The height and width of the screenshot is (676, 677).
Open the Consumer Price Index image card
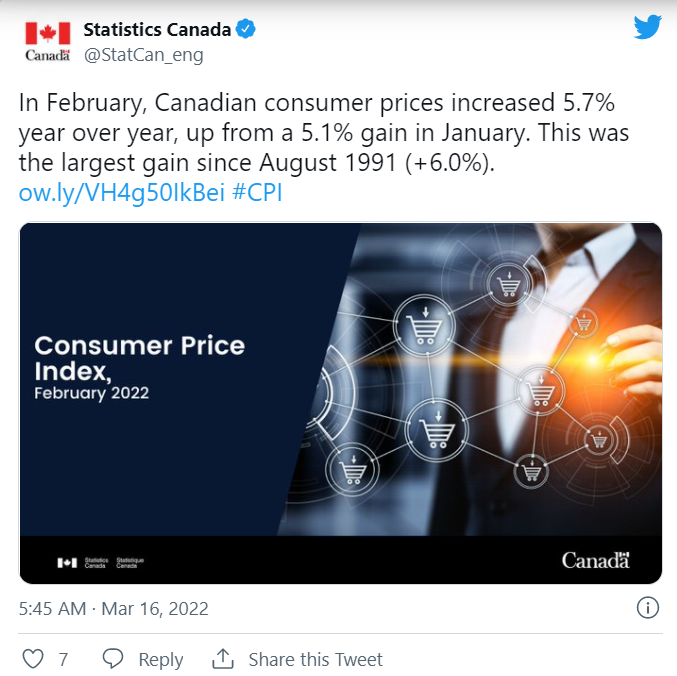coord(341,403)
